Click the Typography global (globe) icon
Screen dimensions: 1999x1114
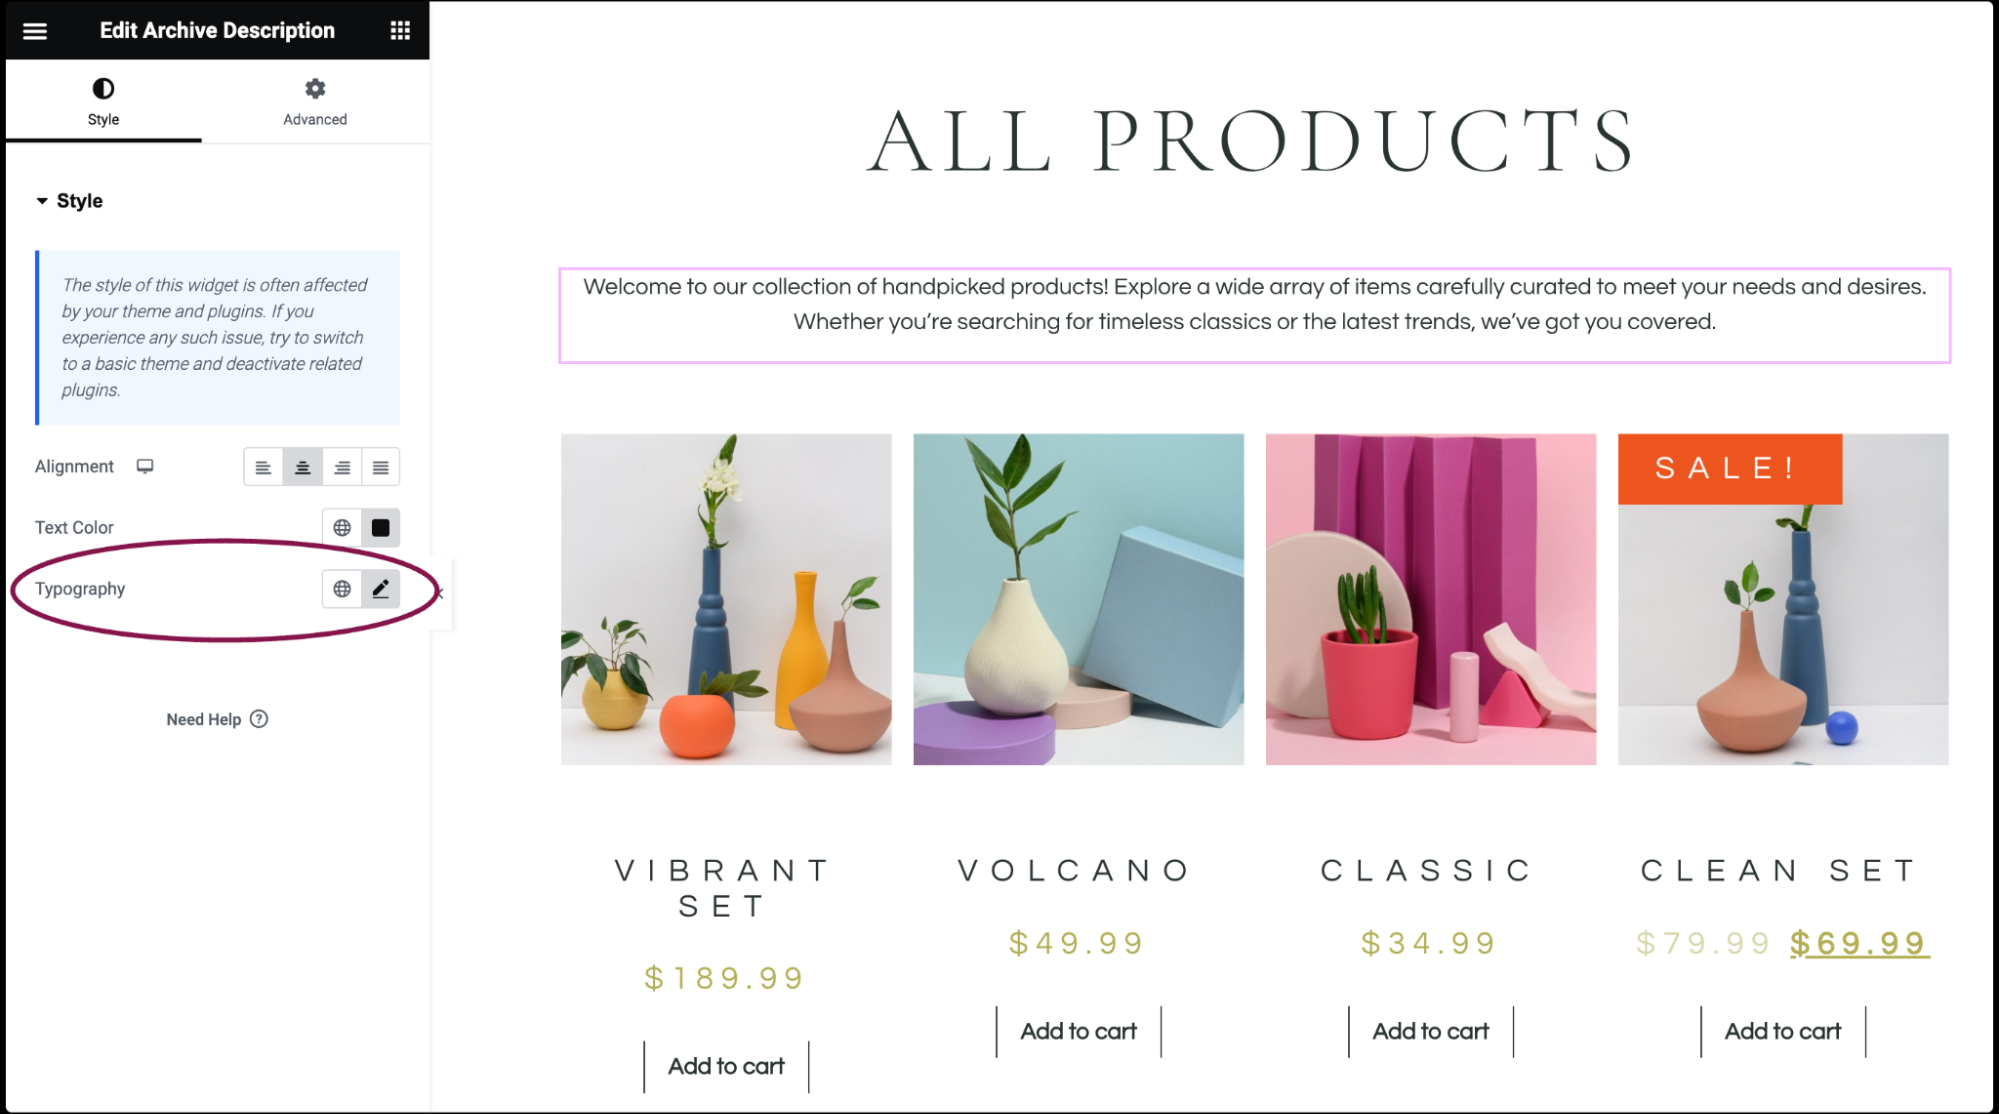[340, 589]
